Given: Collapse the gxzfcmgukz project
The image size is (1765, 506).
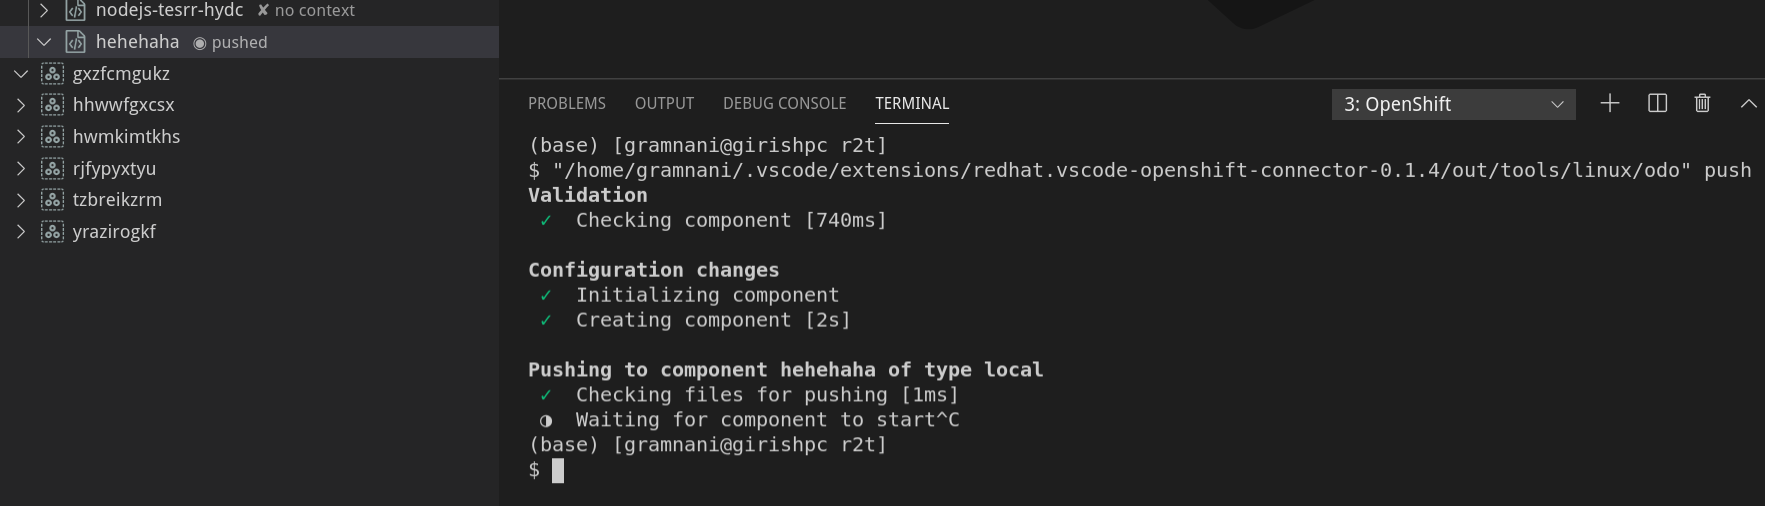Looking at the screenshot, I should pyautogui.click(x=21, y=74).
